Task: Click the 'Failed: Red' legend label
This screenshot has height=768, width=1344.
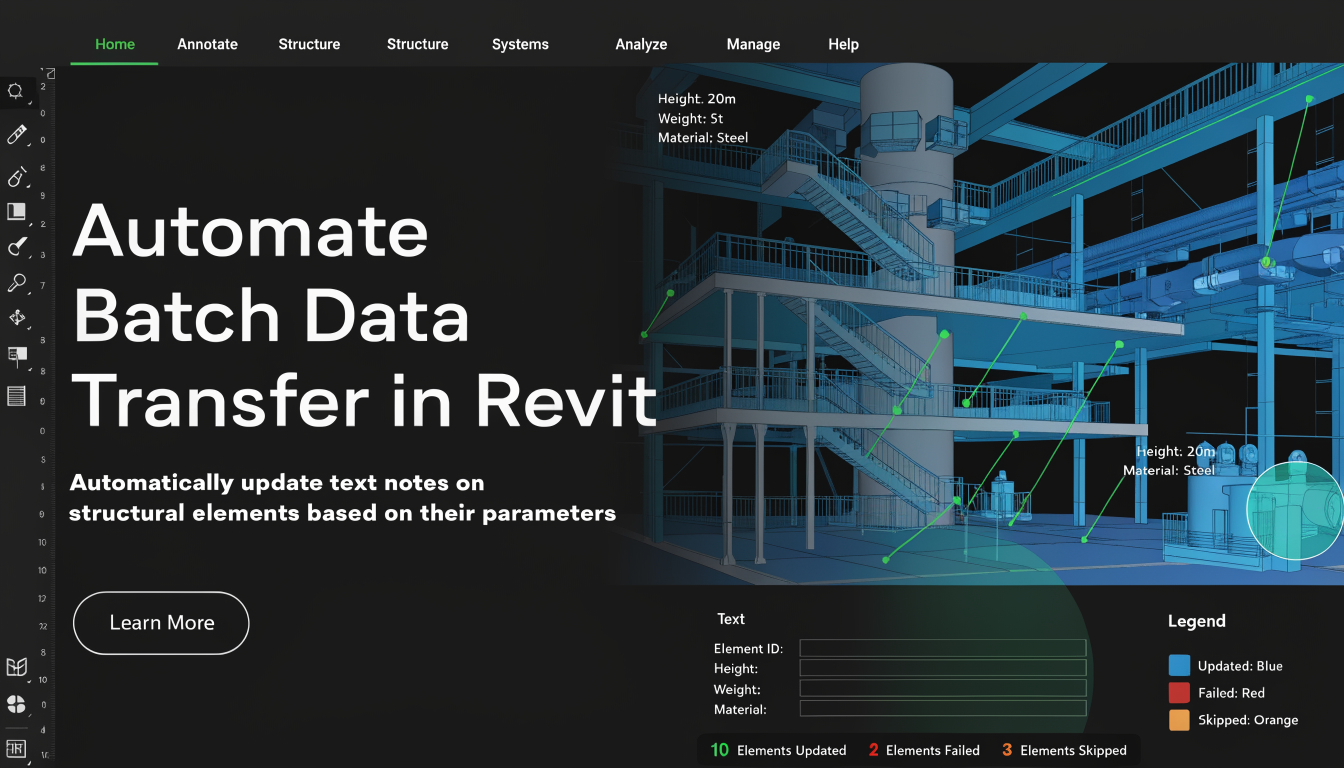Action: (x=1231, y=693)
